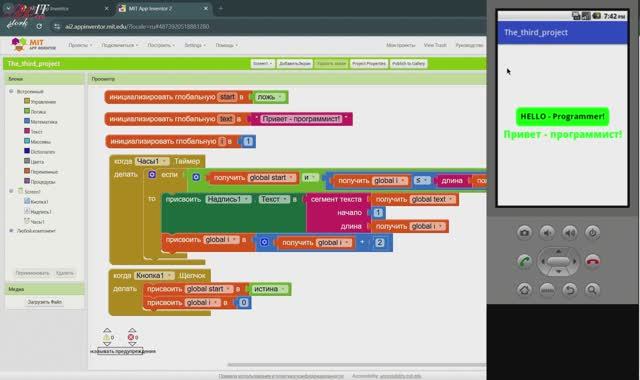The width and height of the screenshot is (640, 380).
Task: Click the mutator gear on the addition block
Action: [264, 242]
